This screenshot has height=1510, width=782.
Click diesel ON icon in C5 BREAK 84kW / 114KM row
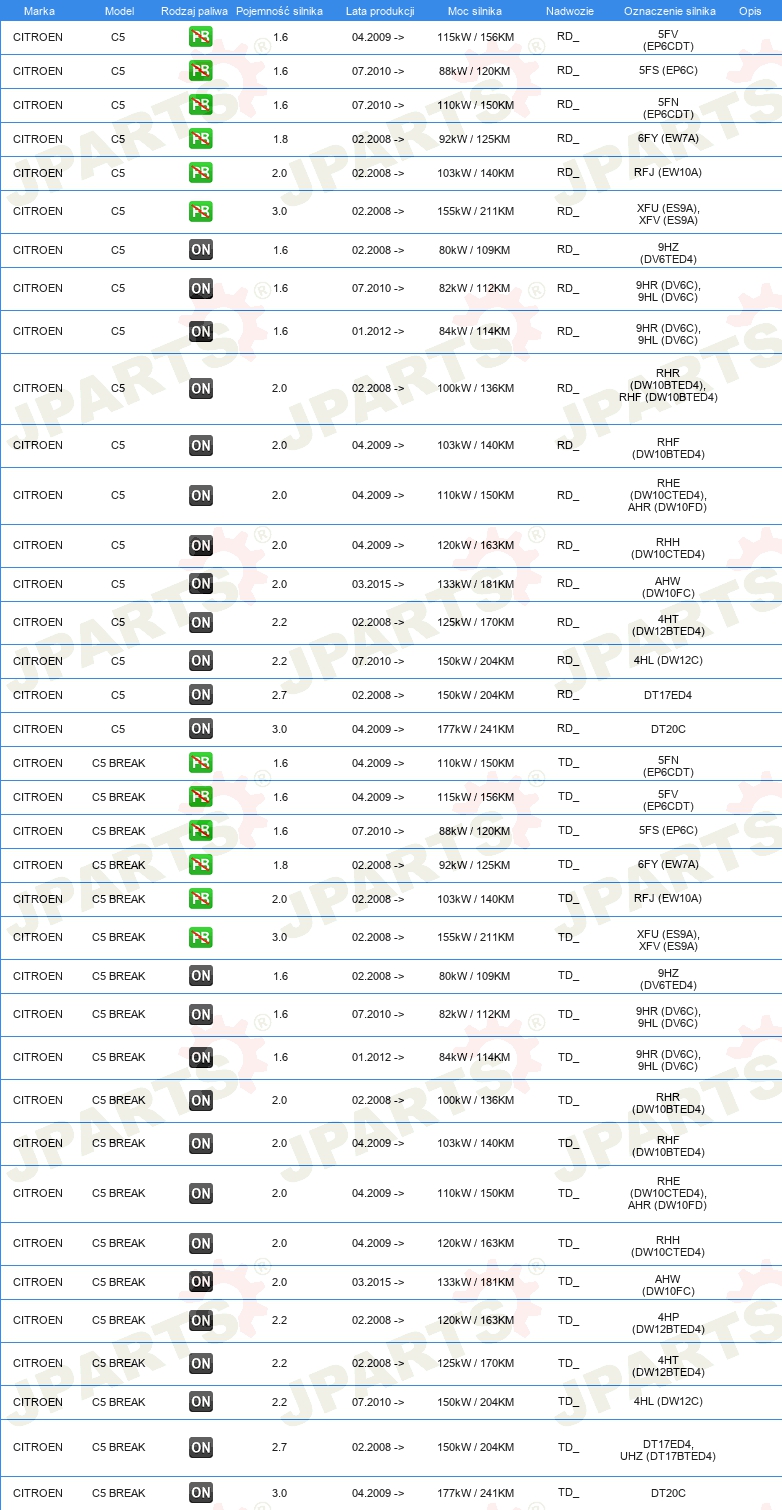[200, 1057]
